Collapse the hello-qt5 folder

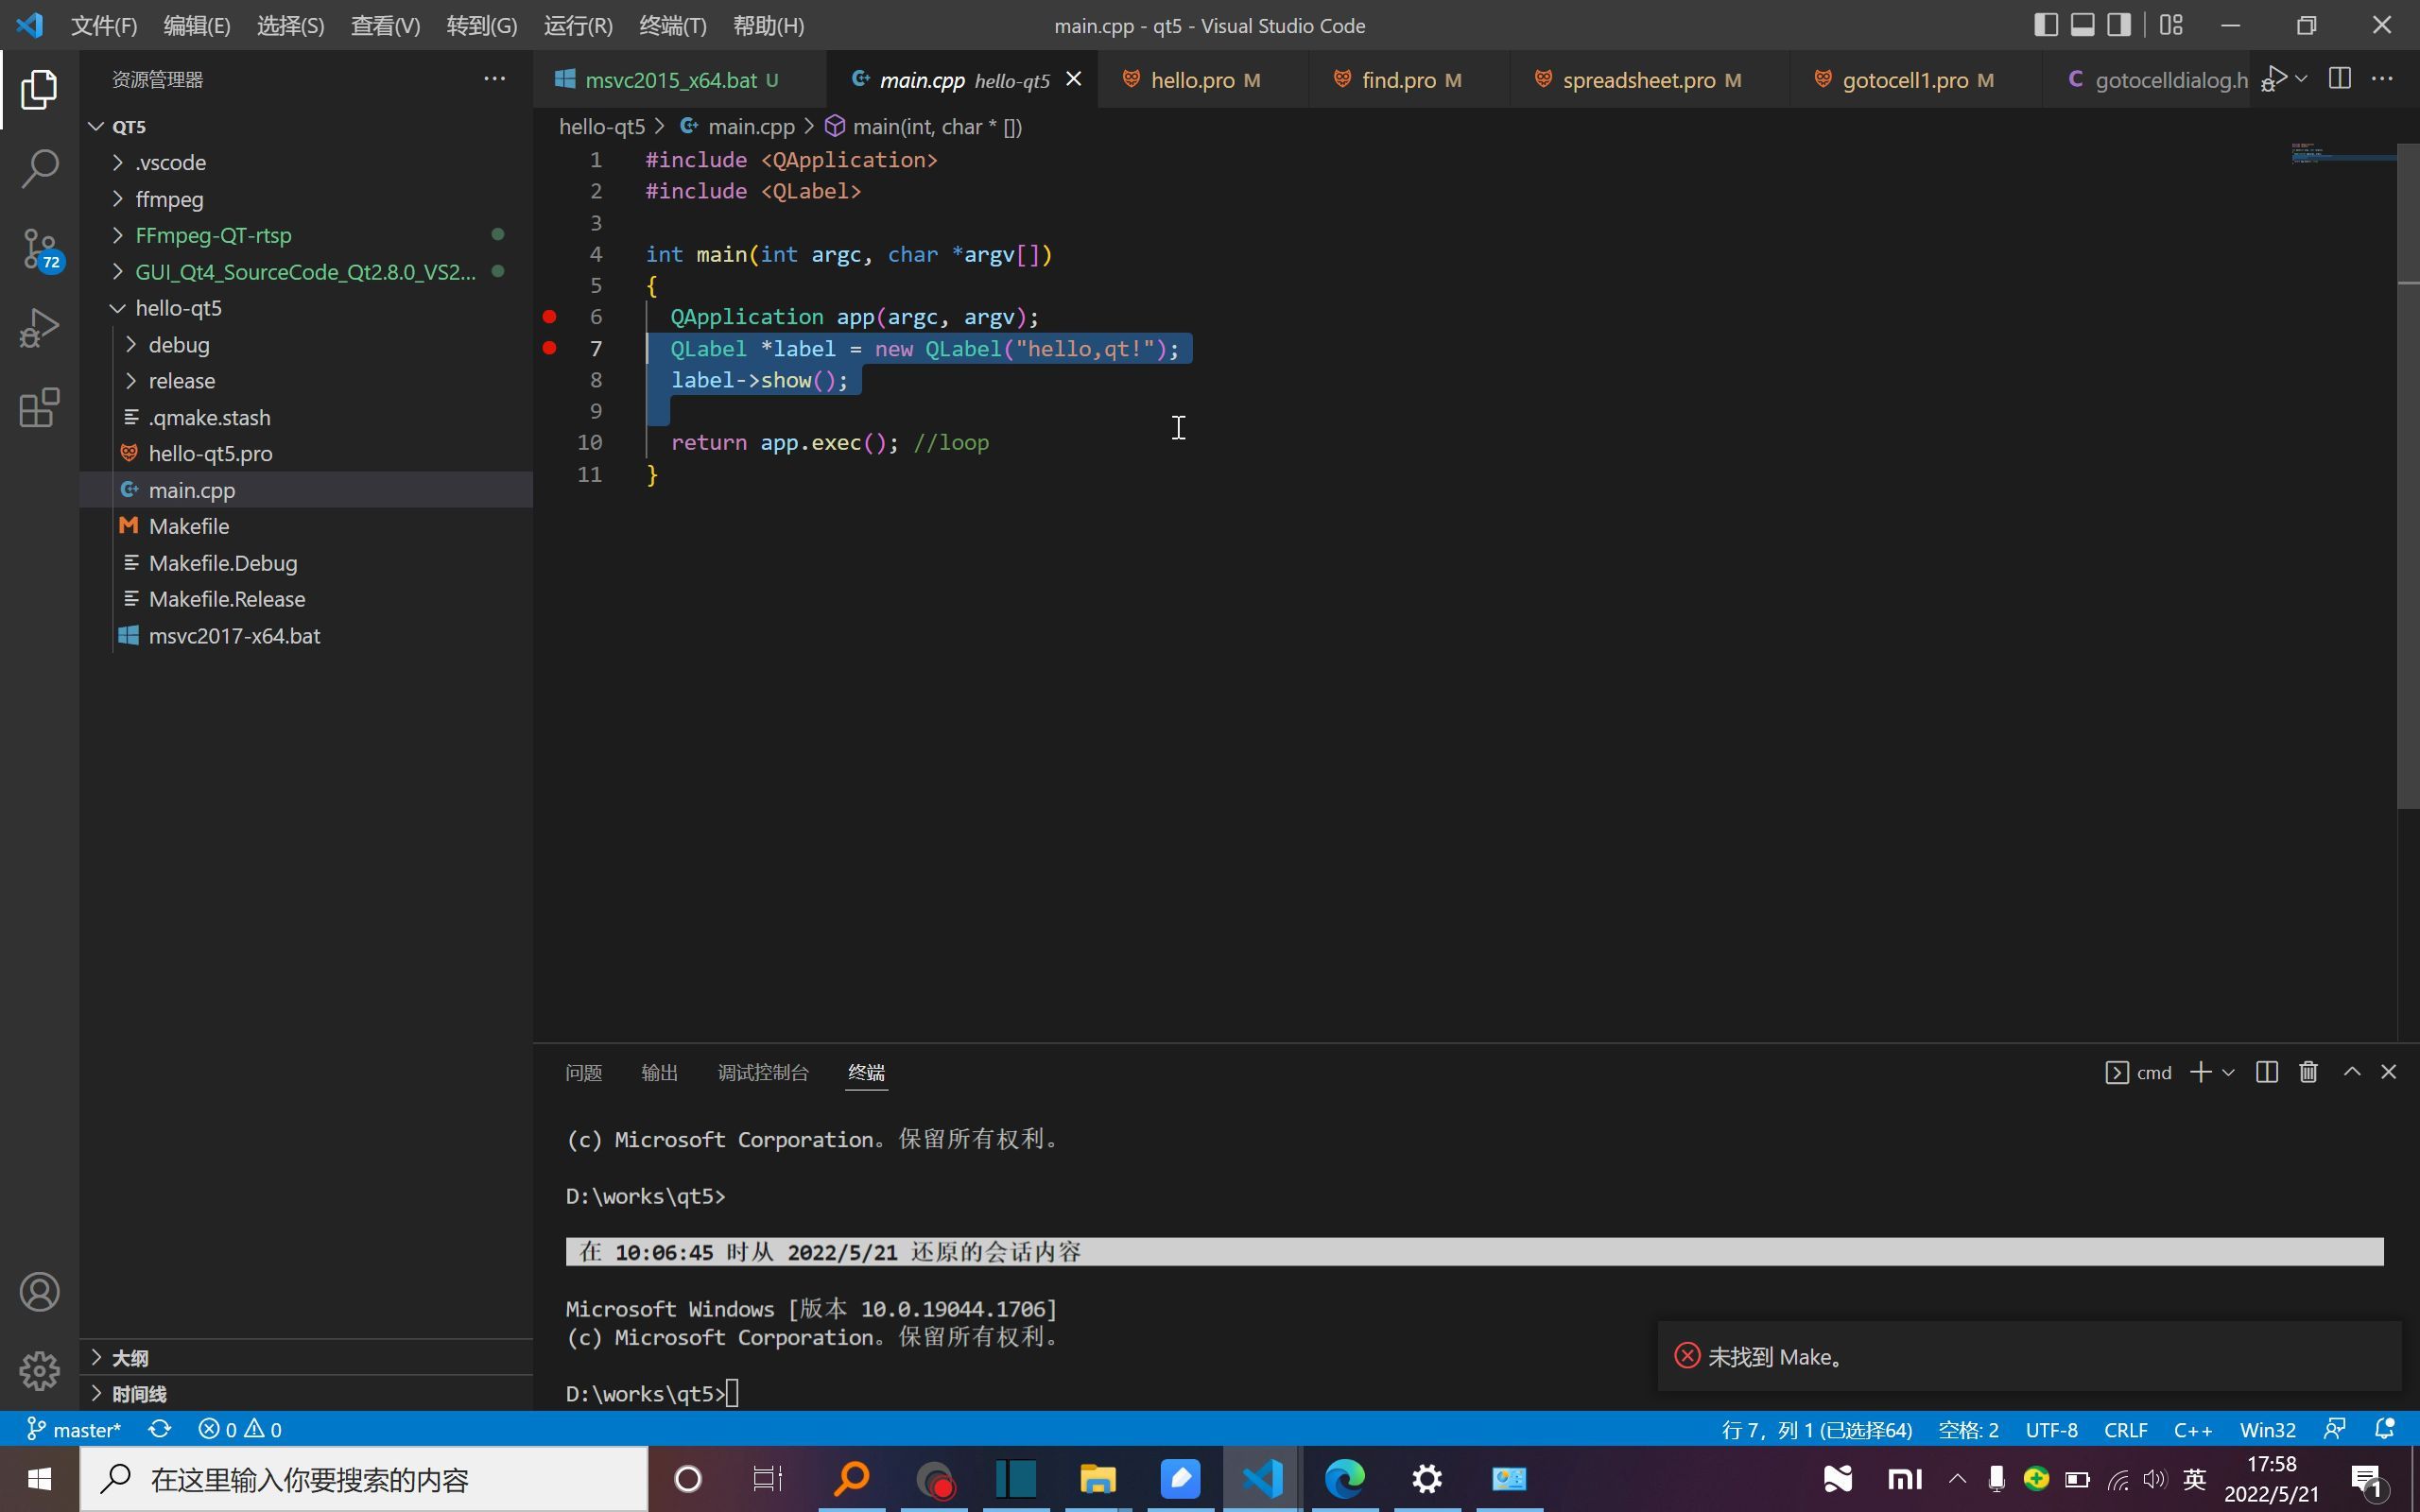click(x=178, y=308)
